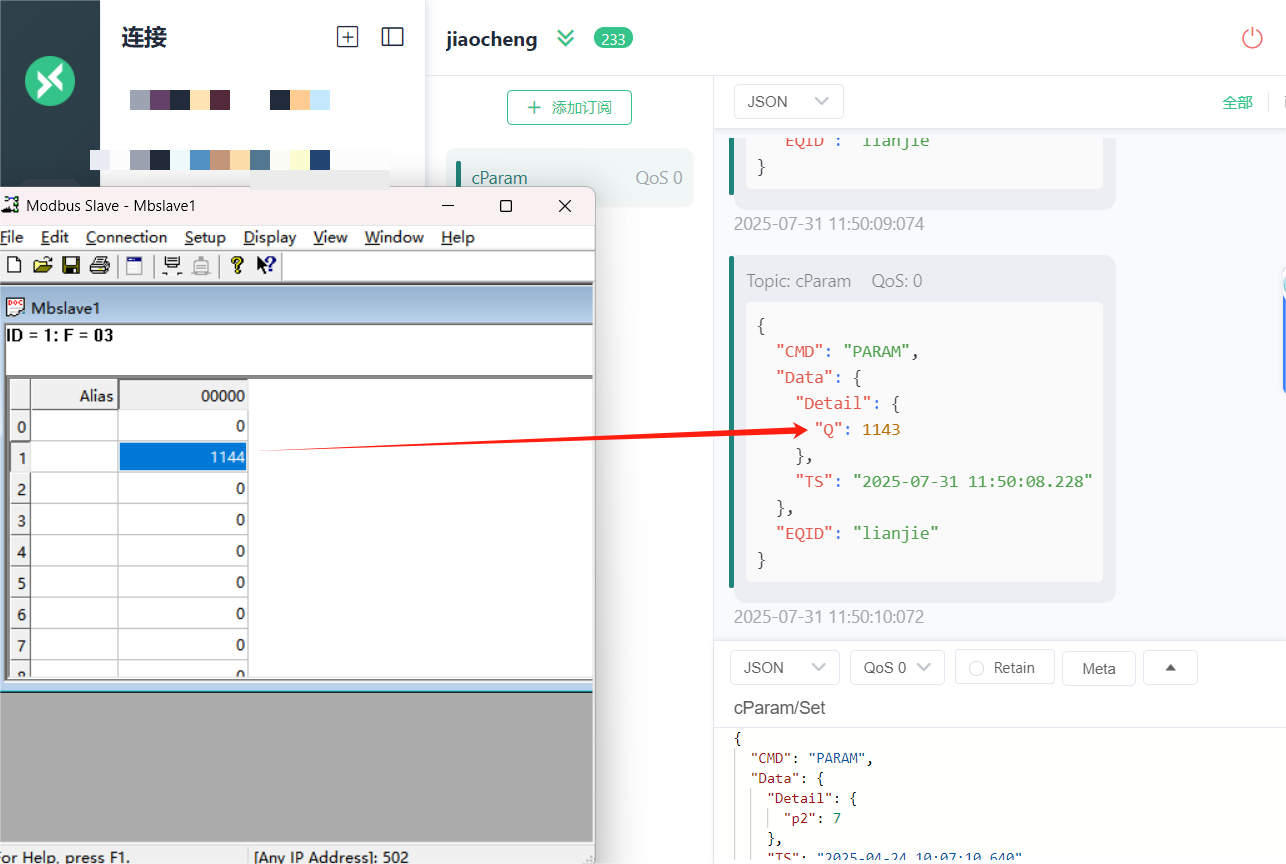Select the row 3 header in the register table
1286x864 pixels.
20,520
